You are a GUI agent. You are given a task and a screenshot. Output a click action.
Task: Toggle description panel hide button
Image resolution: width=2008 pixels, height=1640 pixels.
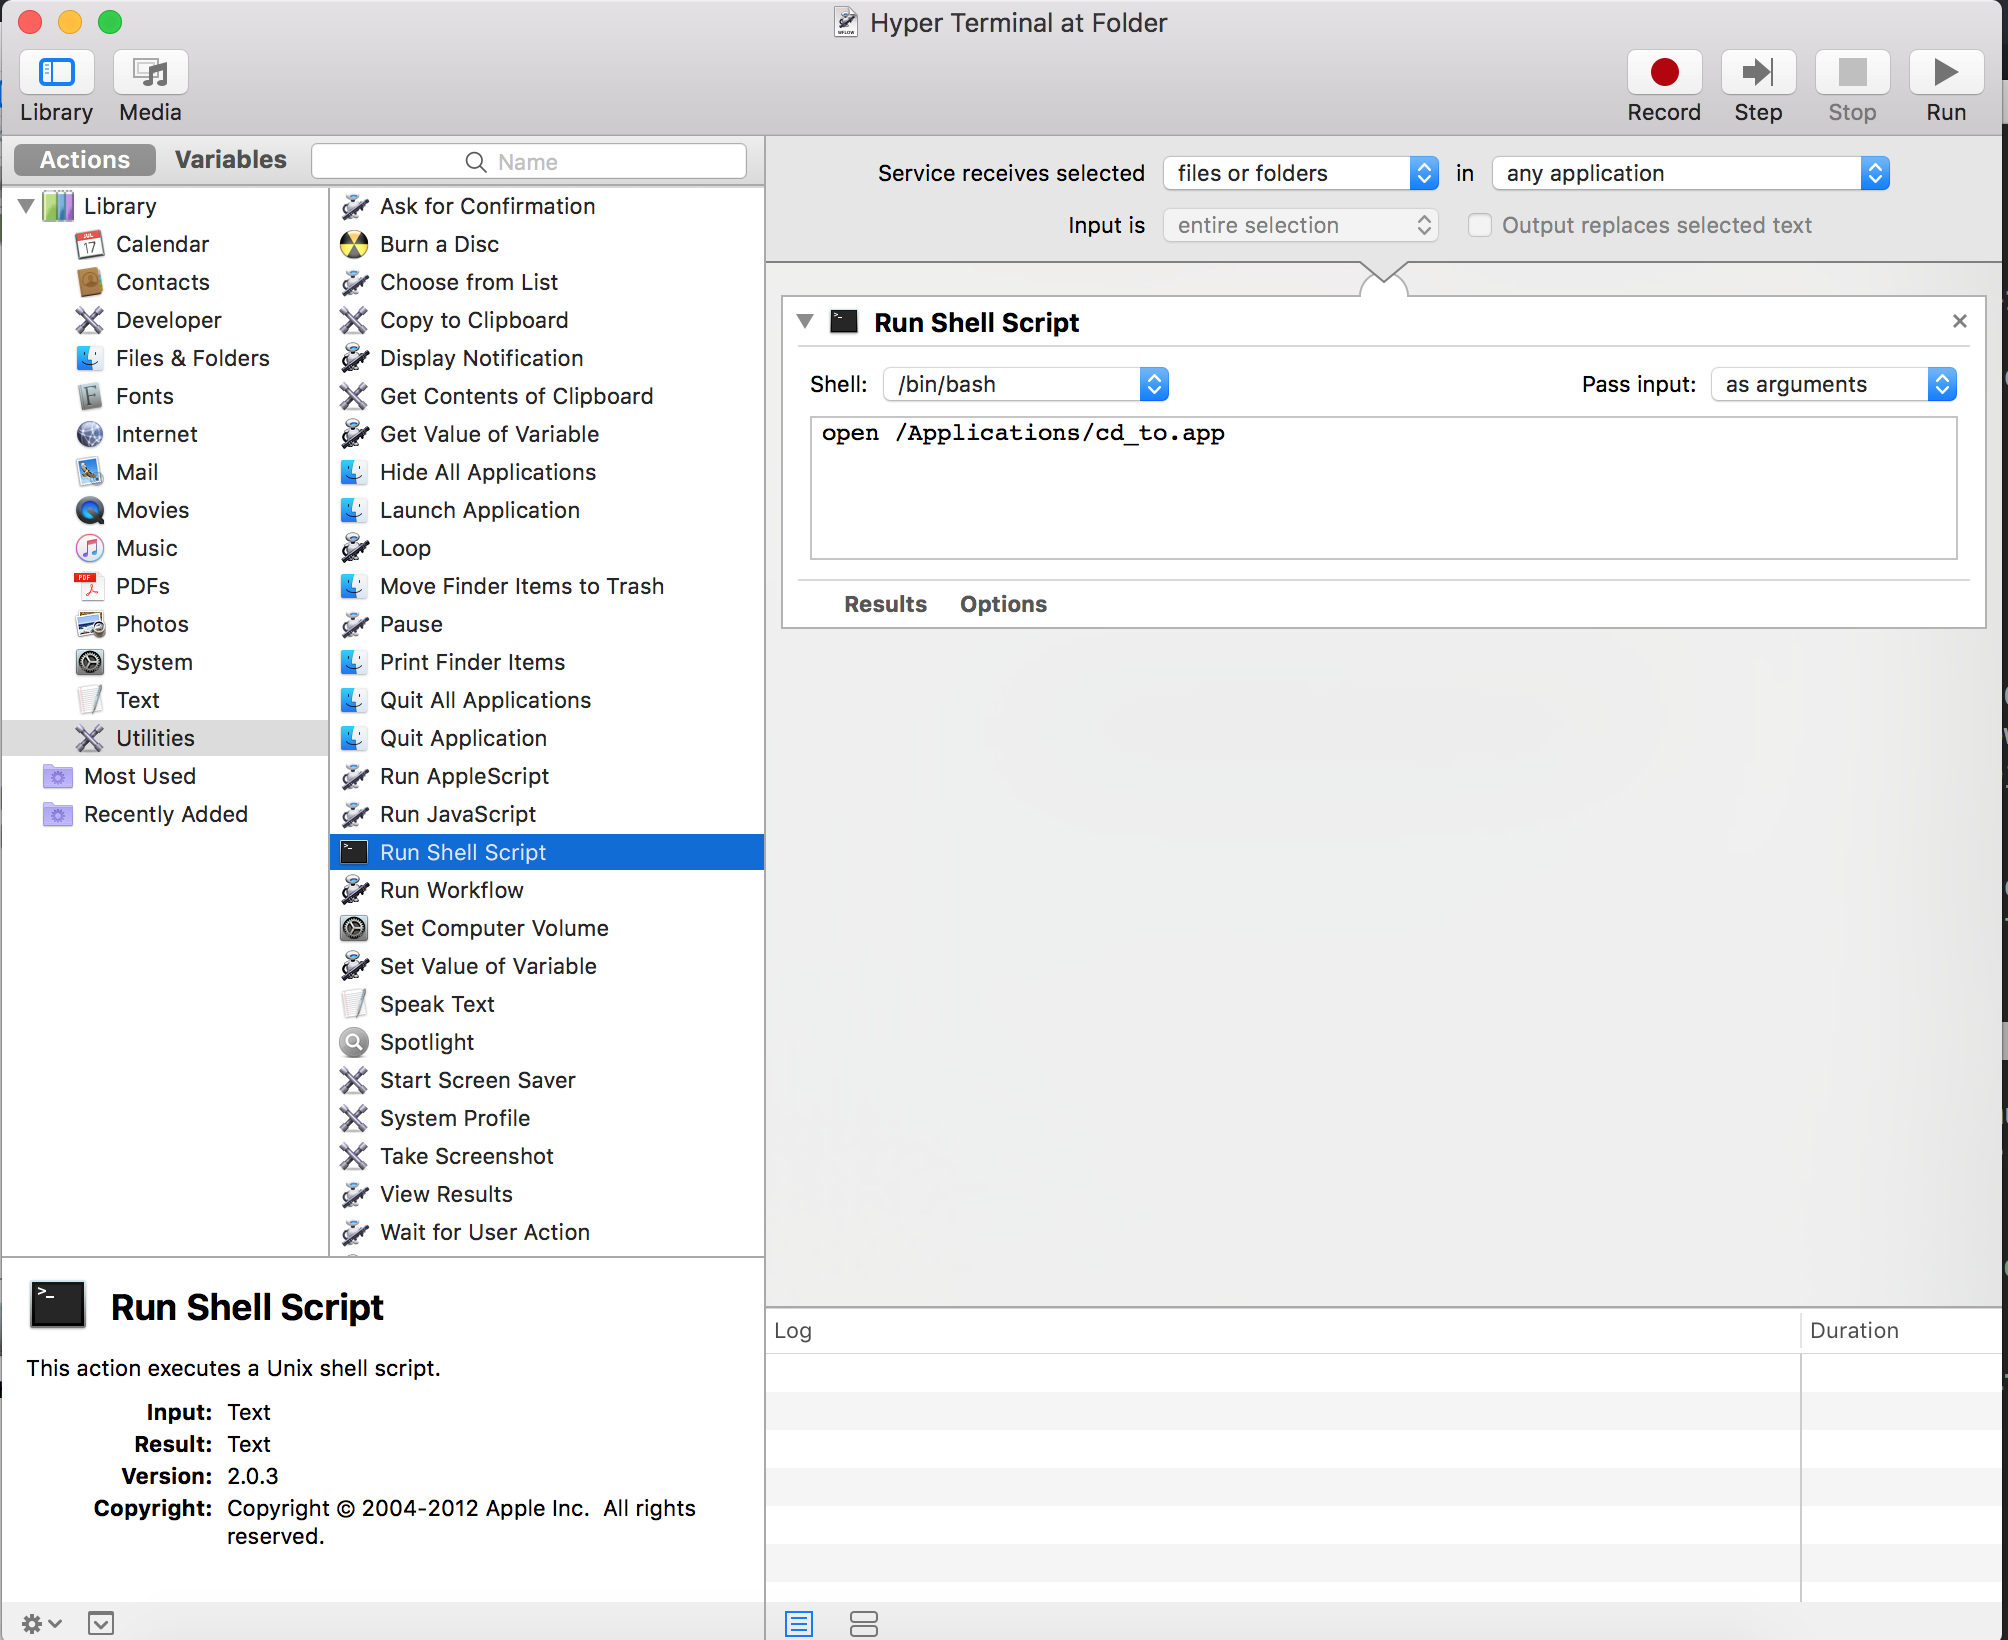101,1623
